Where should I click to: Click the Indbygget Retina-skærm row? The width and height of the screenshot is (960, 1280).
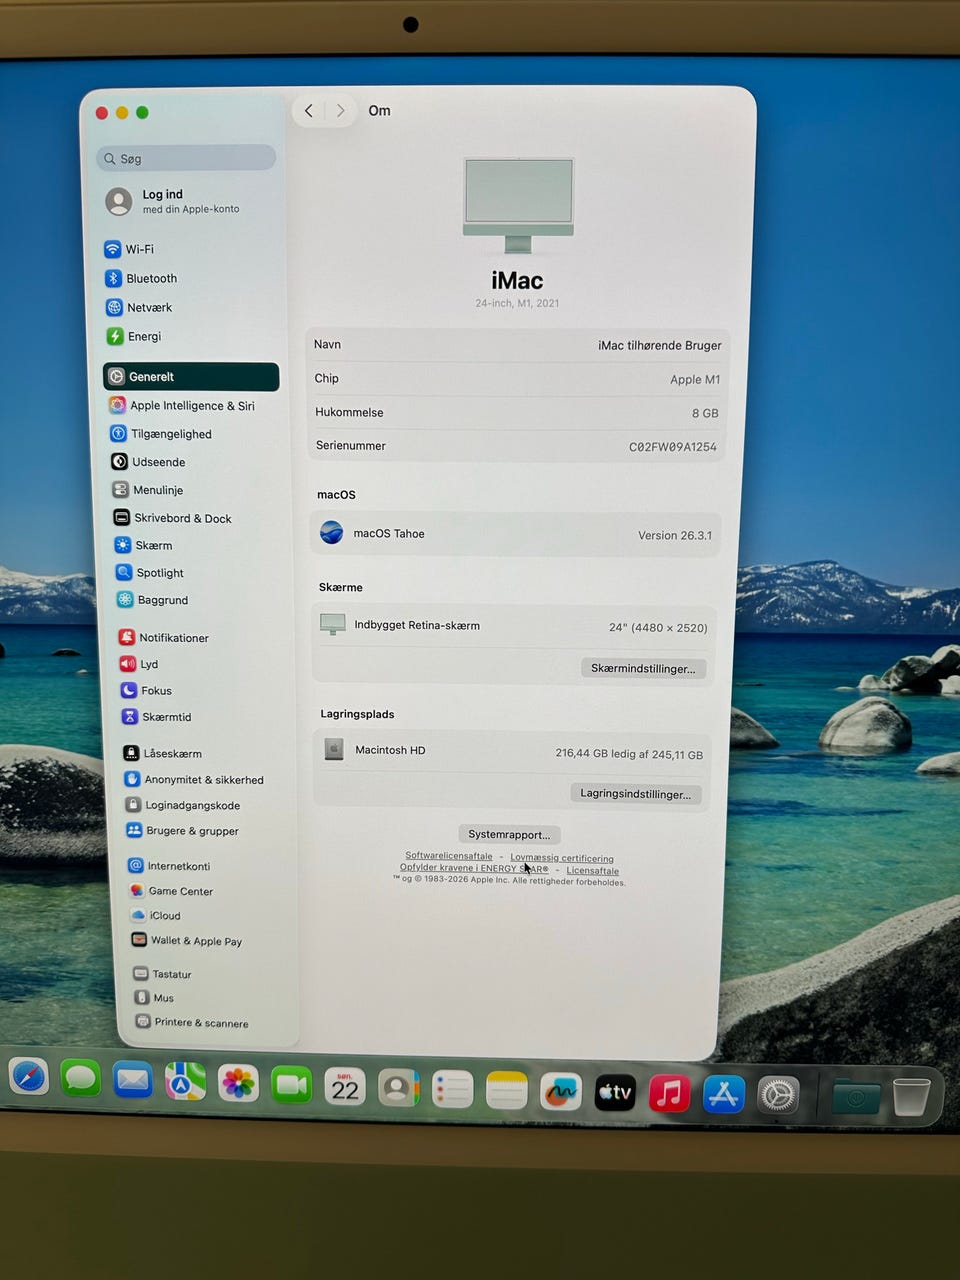pyautogui.click(x=514, y=626)
